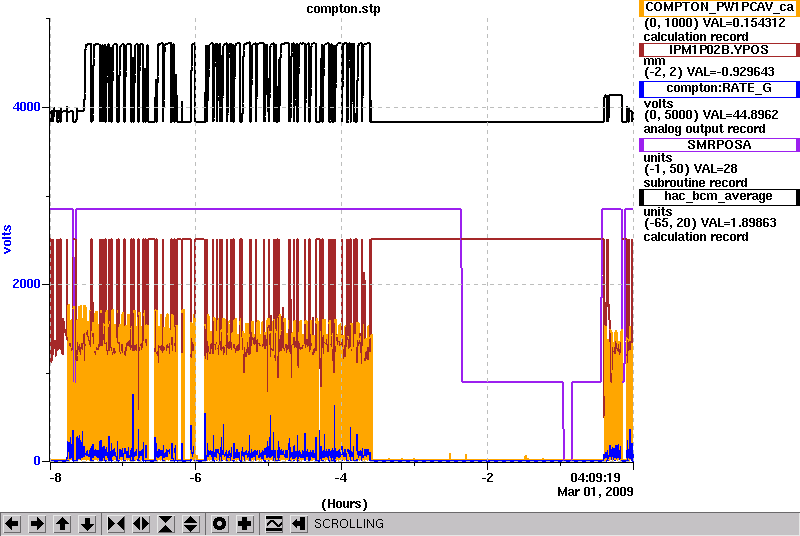Viewport: 800px width, 536px height.
Task: Expand the time axis with outward-facing triangles icon
Action: (141, 524)
